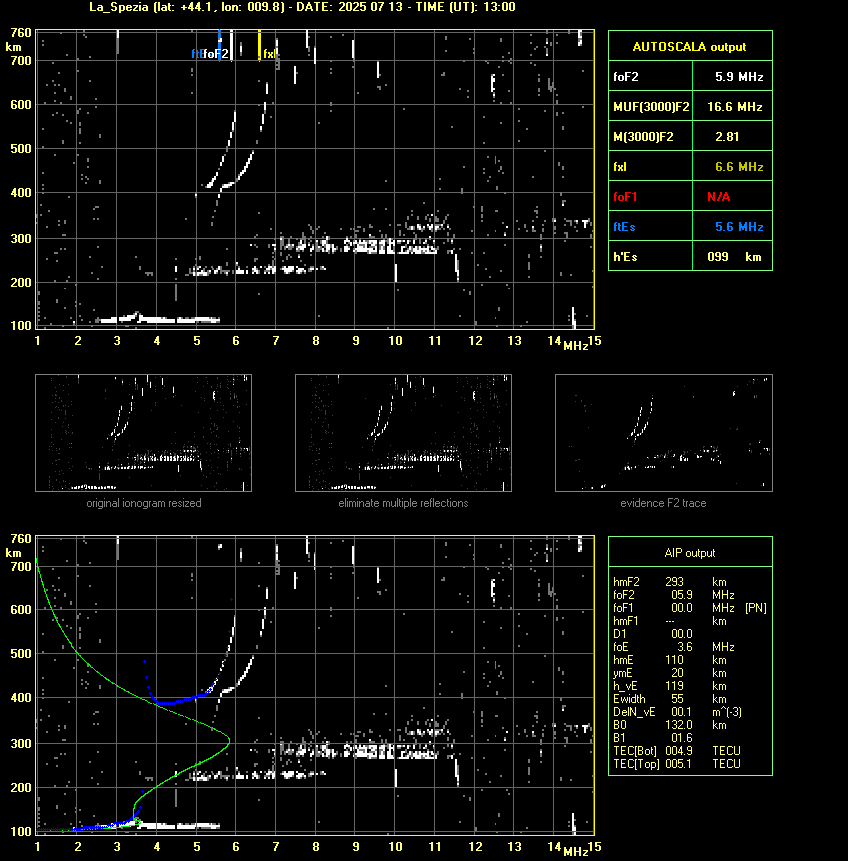This screenshot has height=861, width=848.
Task: Click the 'ymE 20 km' row
Action: pyautogui.click(x=670, y=673)
